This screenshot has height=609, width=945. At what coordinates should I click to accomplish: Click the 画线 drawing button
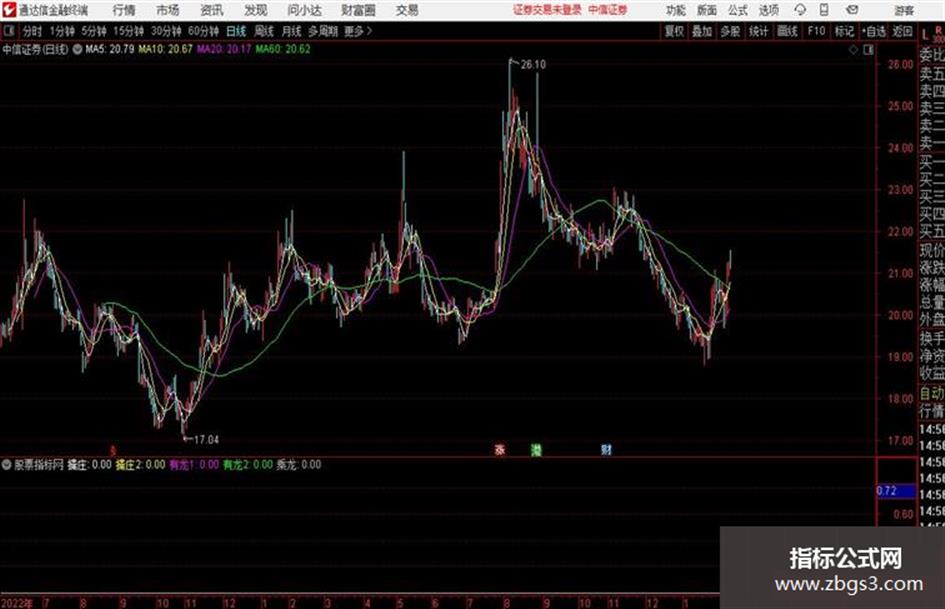(786, 31)
